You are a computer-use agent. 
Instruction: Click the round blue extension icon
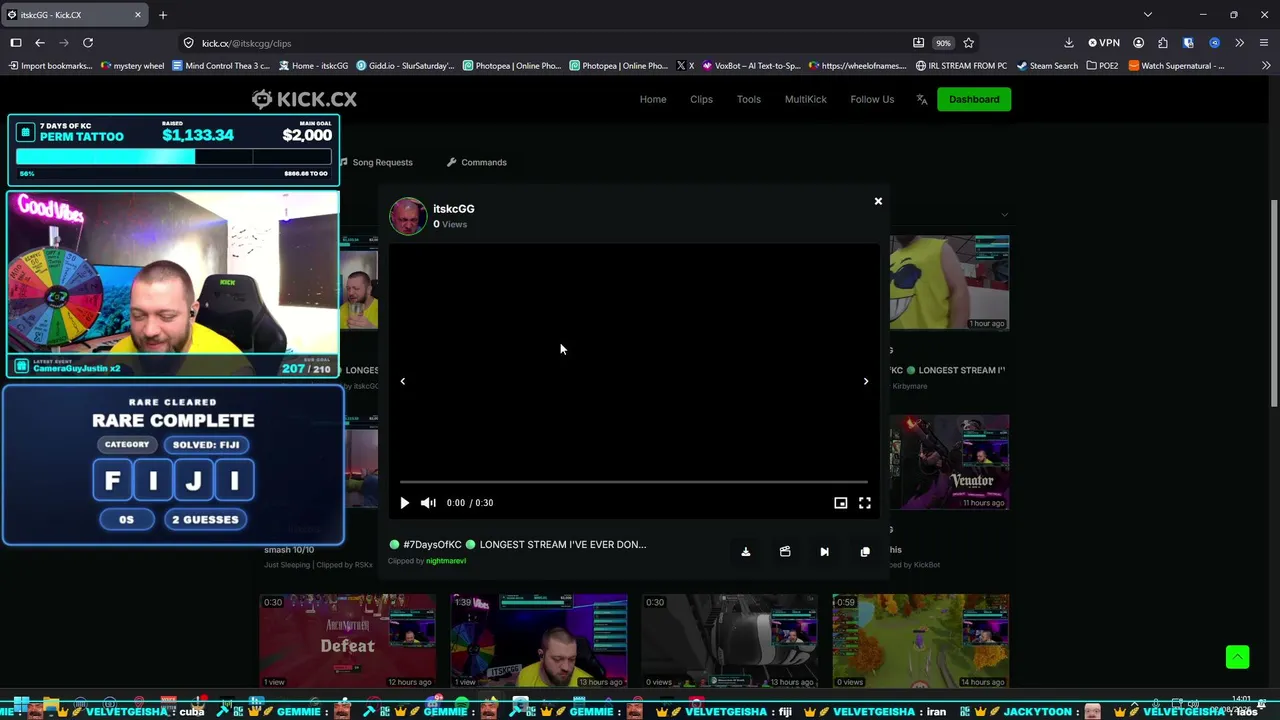(x=1214, y=43)
